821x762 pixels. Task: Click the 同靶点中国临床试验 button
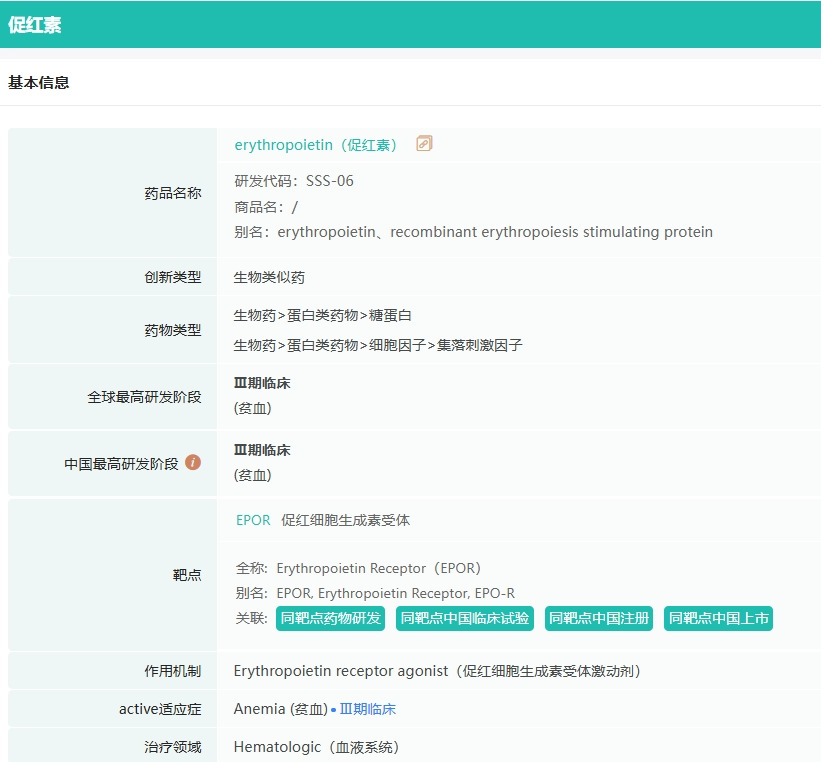[x=465, y=618]
